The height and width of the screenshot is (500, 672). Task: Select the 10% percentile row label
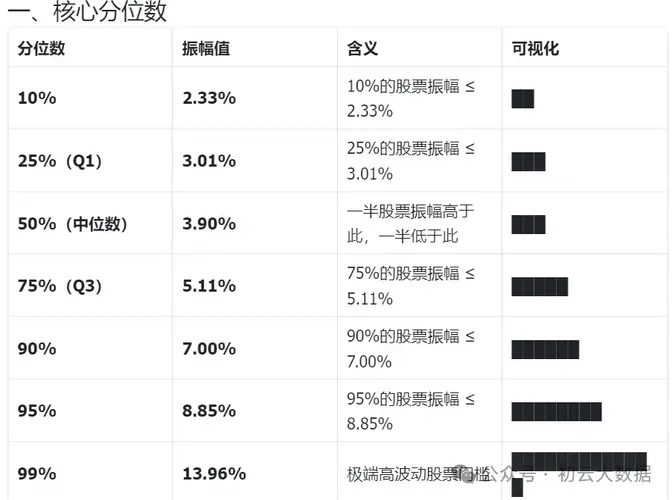point(37,98)
